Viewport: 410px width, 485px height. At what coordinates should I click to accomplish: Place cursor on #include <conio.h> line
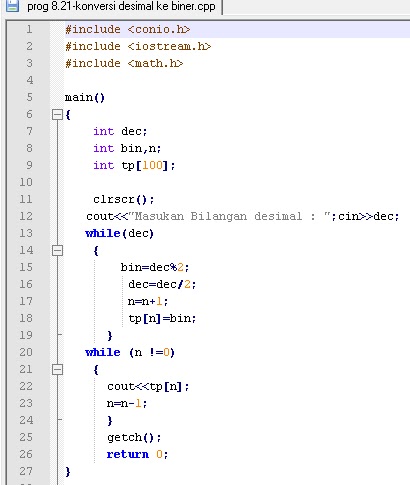pos(127,29)
